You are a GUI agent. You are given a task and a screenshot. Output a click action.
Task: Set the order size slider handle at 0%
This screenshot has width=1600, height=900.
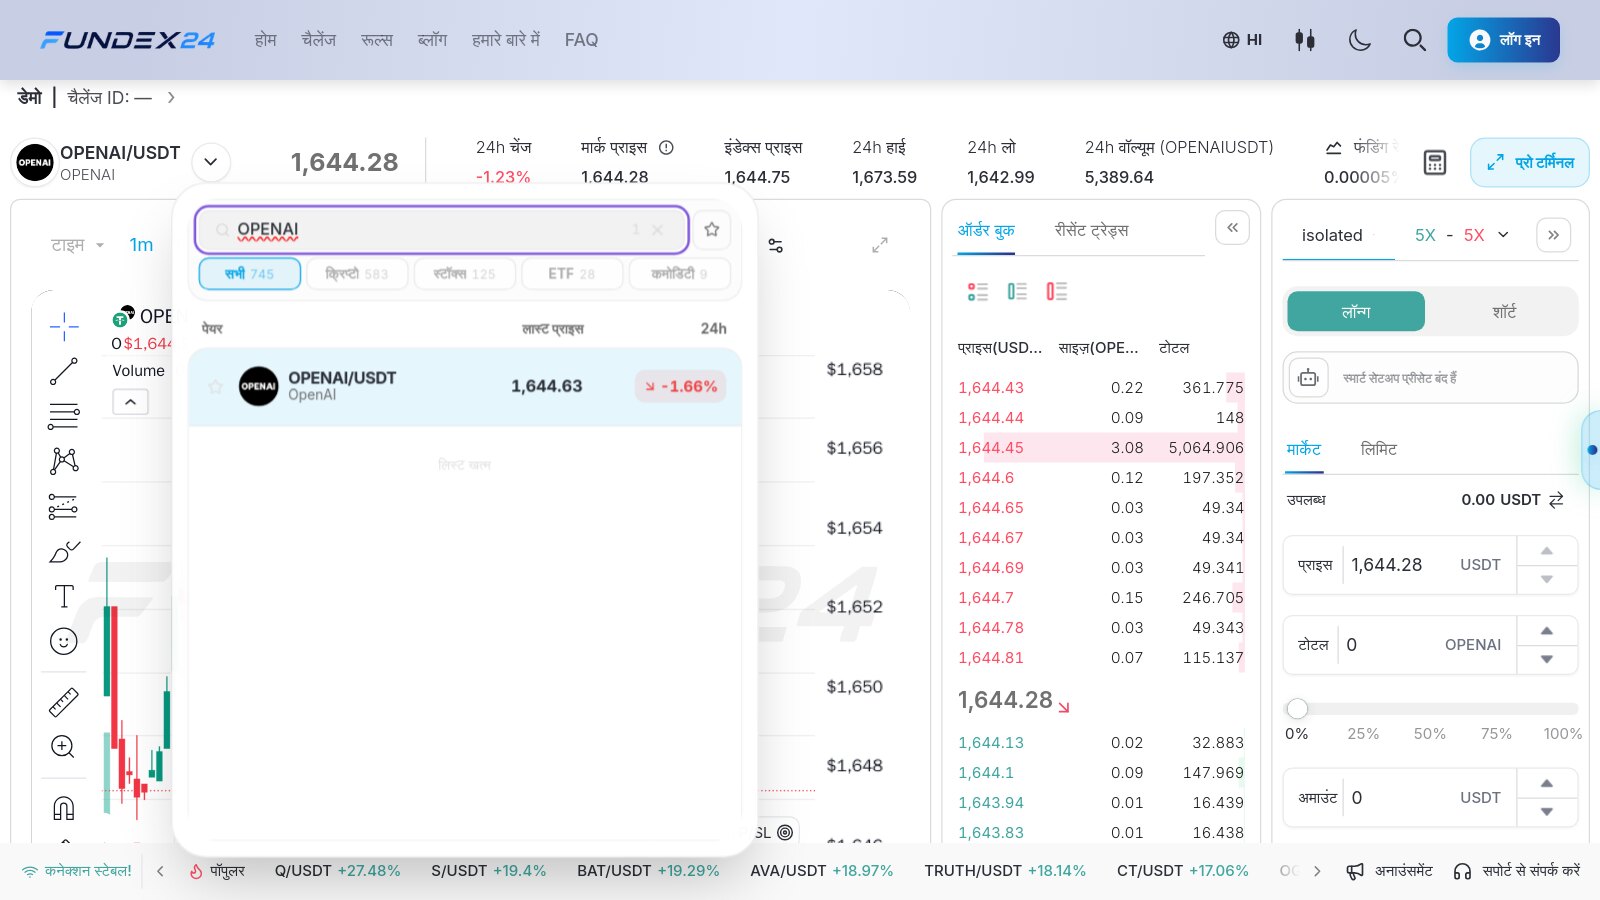[x=1297, y=709]
